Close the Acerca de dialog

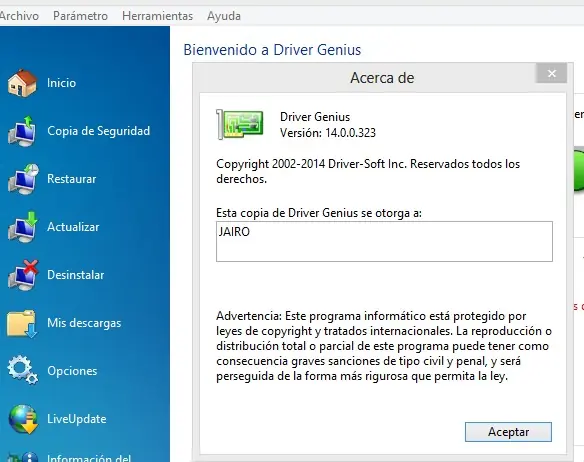coord(552,73)
